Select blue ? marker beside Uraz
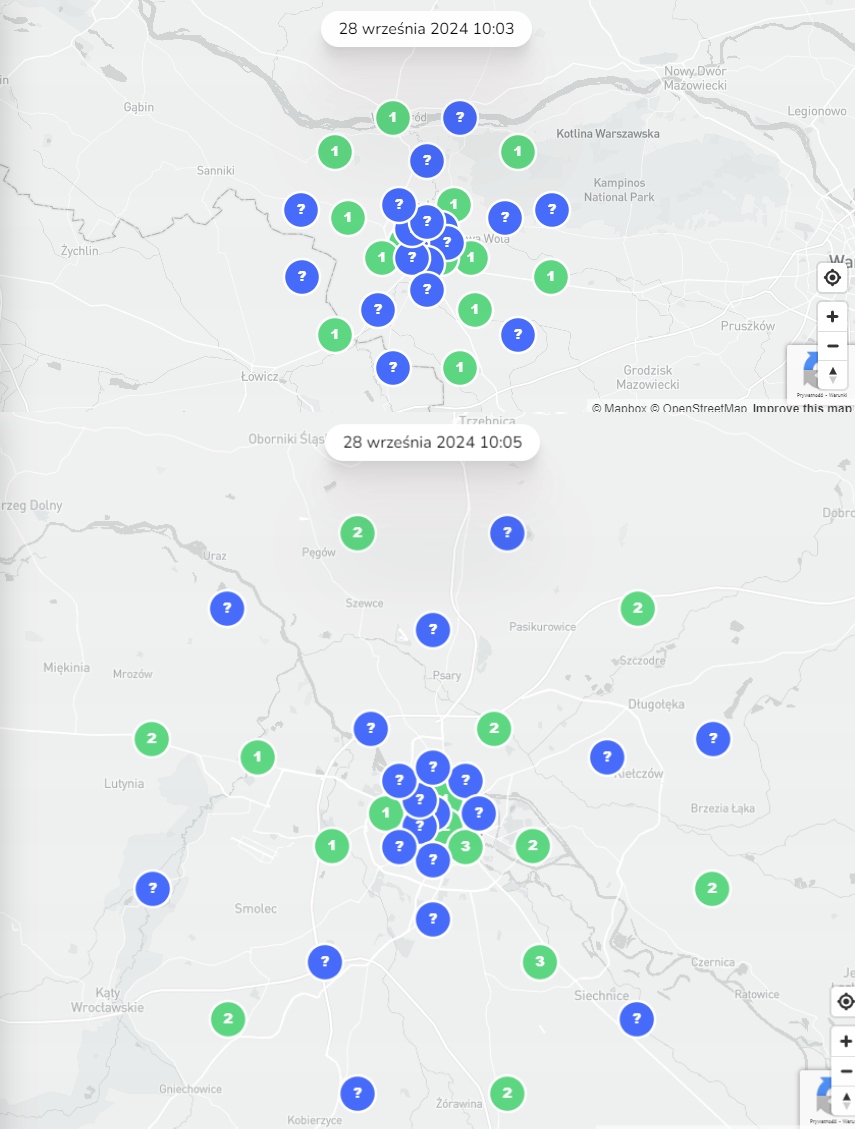Screen dimensions: 855x1129 (227, 608)
